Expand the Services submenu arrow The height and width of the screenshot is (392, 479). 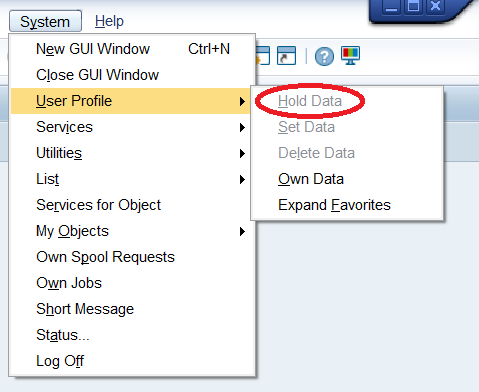[242, 127]
